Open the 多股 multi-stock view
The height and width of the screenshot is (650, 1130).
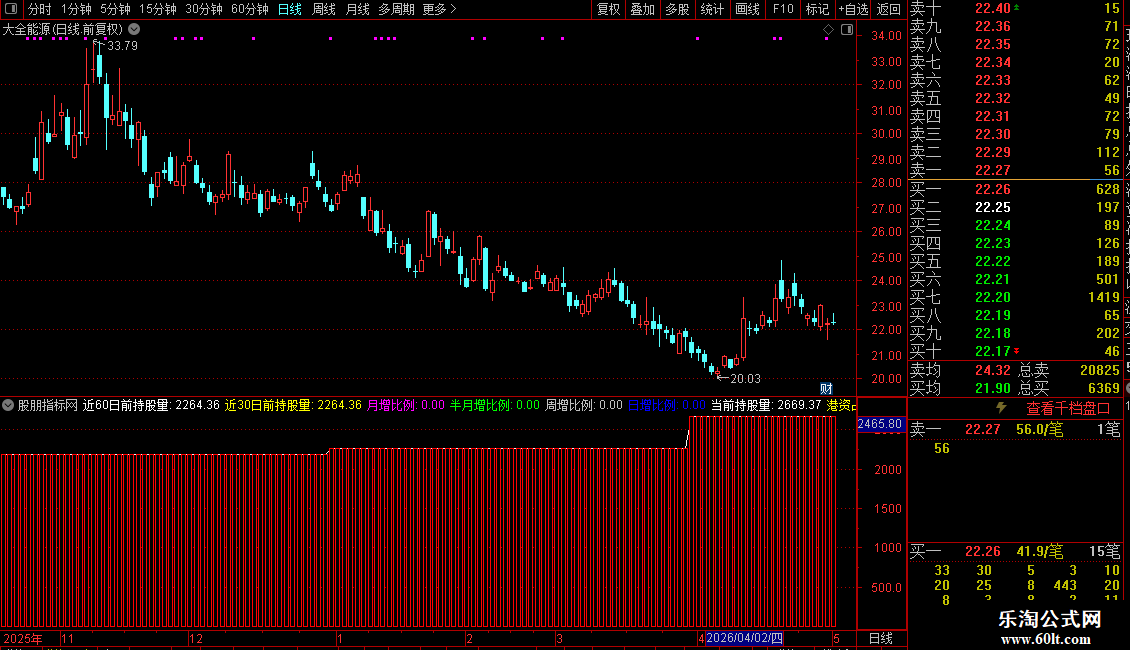pyautogui.click(x=677, y=9)
